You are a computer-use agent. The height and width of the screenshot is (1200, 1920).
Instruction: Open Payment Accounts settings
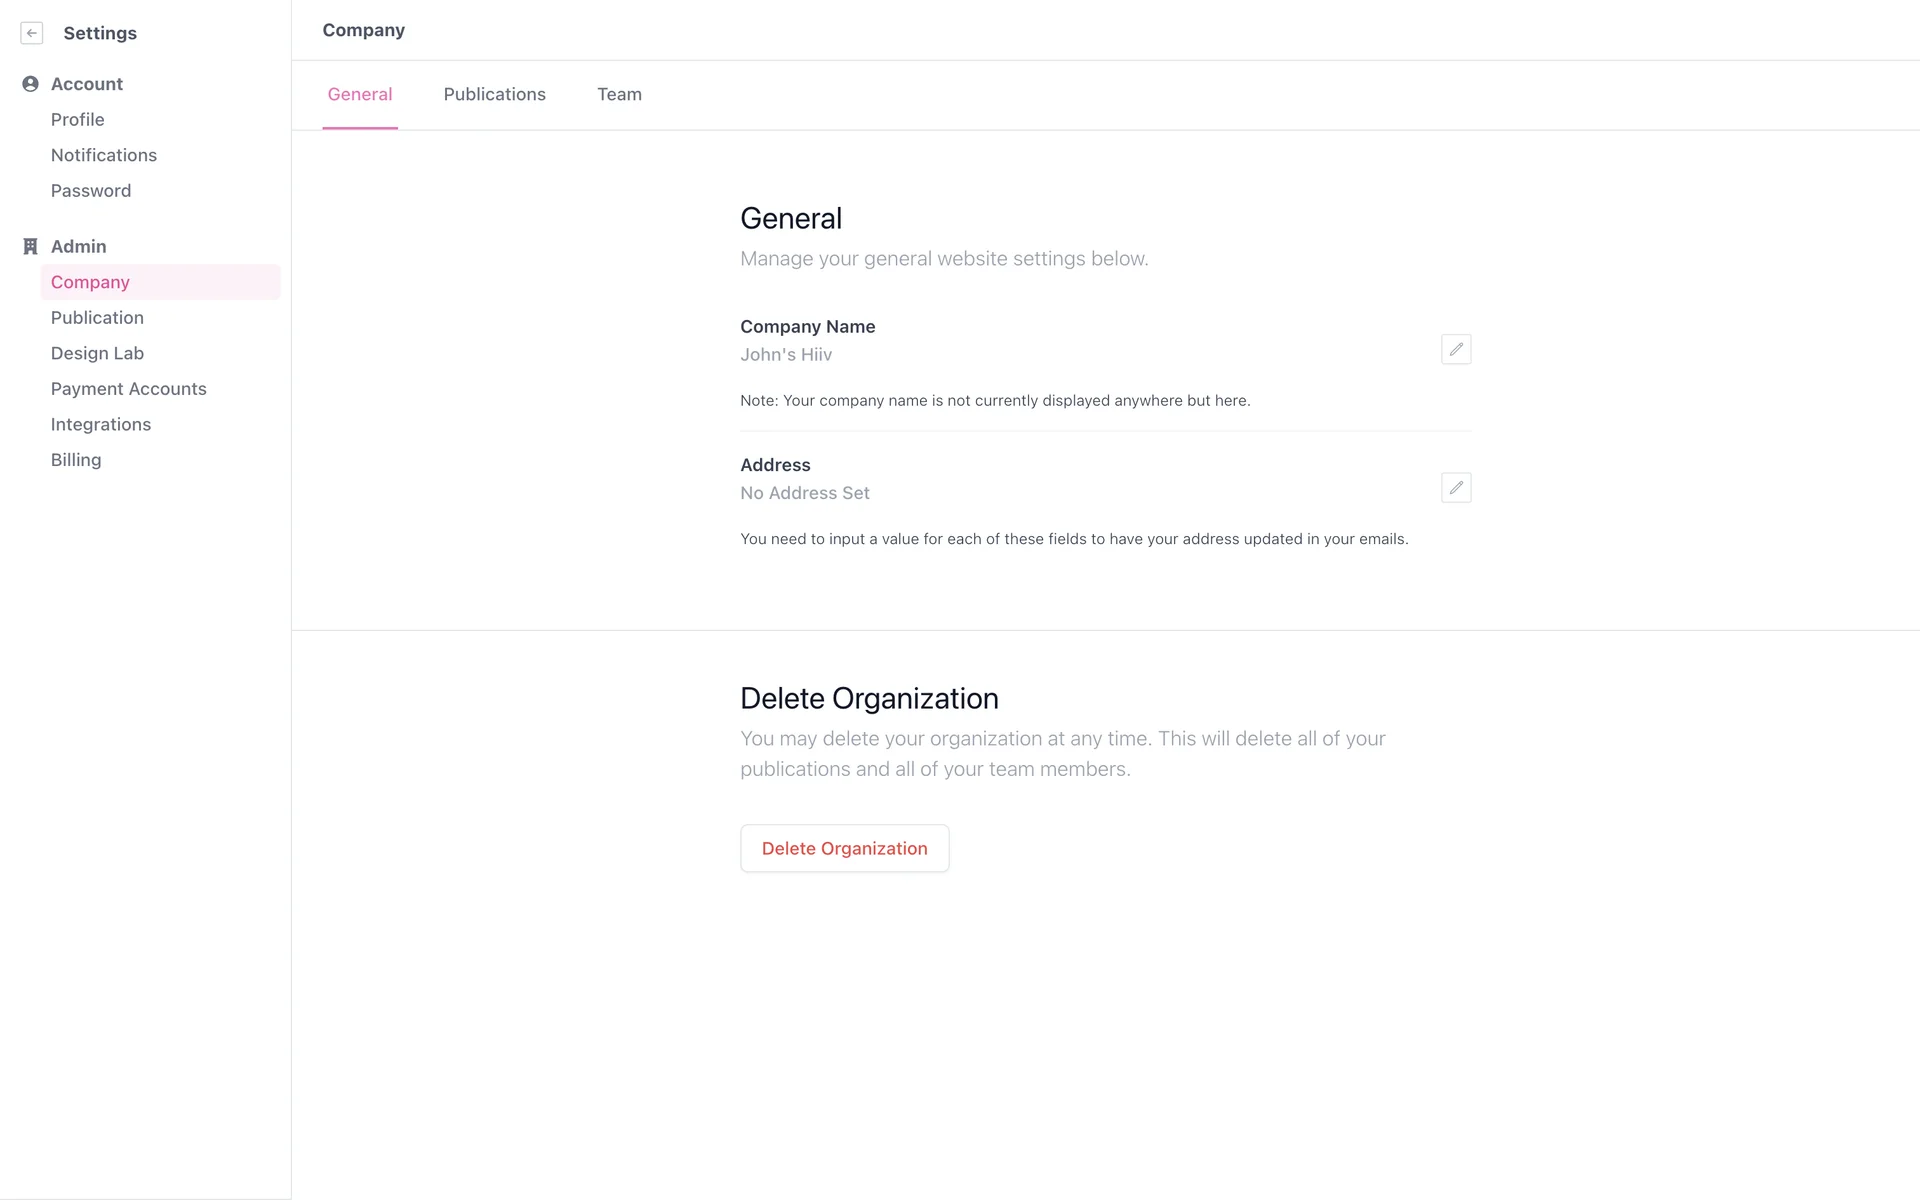(129, 389)
